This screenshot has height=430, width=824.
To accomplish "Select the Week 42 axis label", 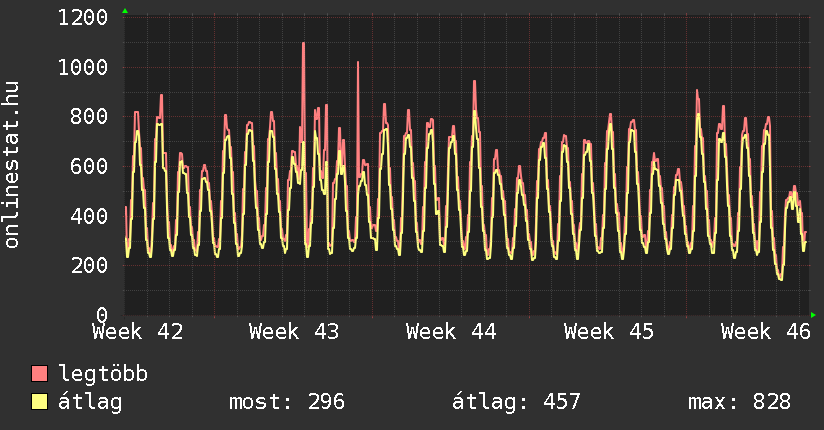I will click(138, 331).
